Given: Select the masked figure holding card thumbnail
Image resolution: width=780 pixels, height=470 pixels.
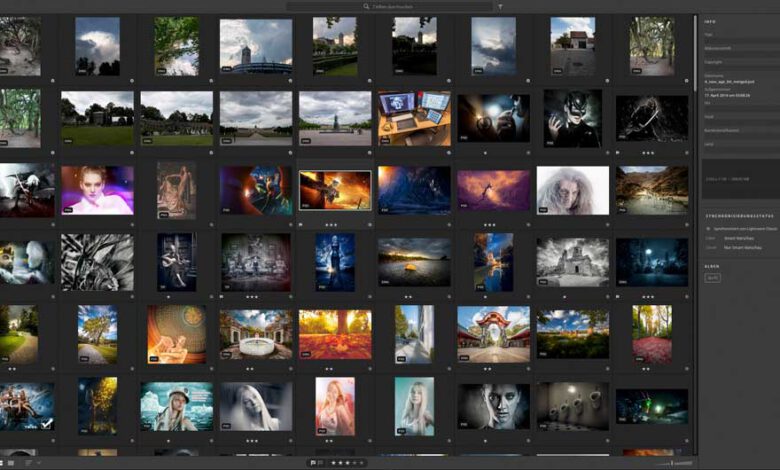Looking at the screenshot, I should click(x=573, y=118).
